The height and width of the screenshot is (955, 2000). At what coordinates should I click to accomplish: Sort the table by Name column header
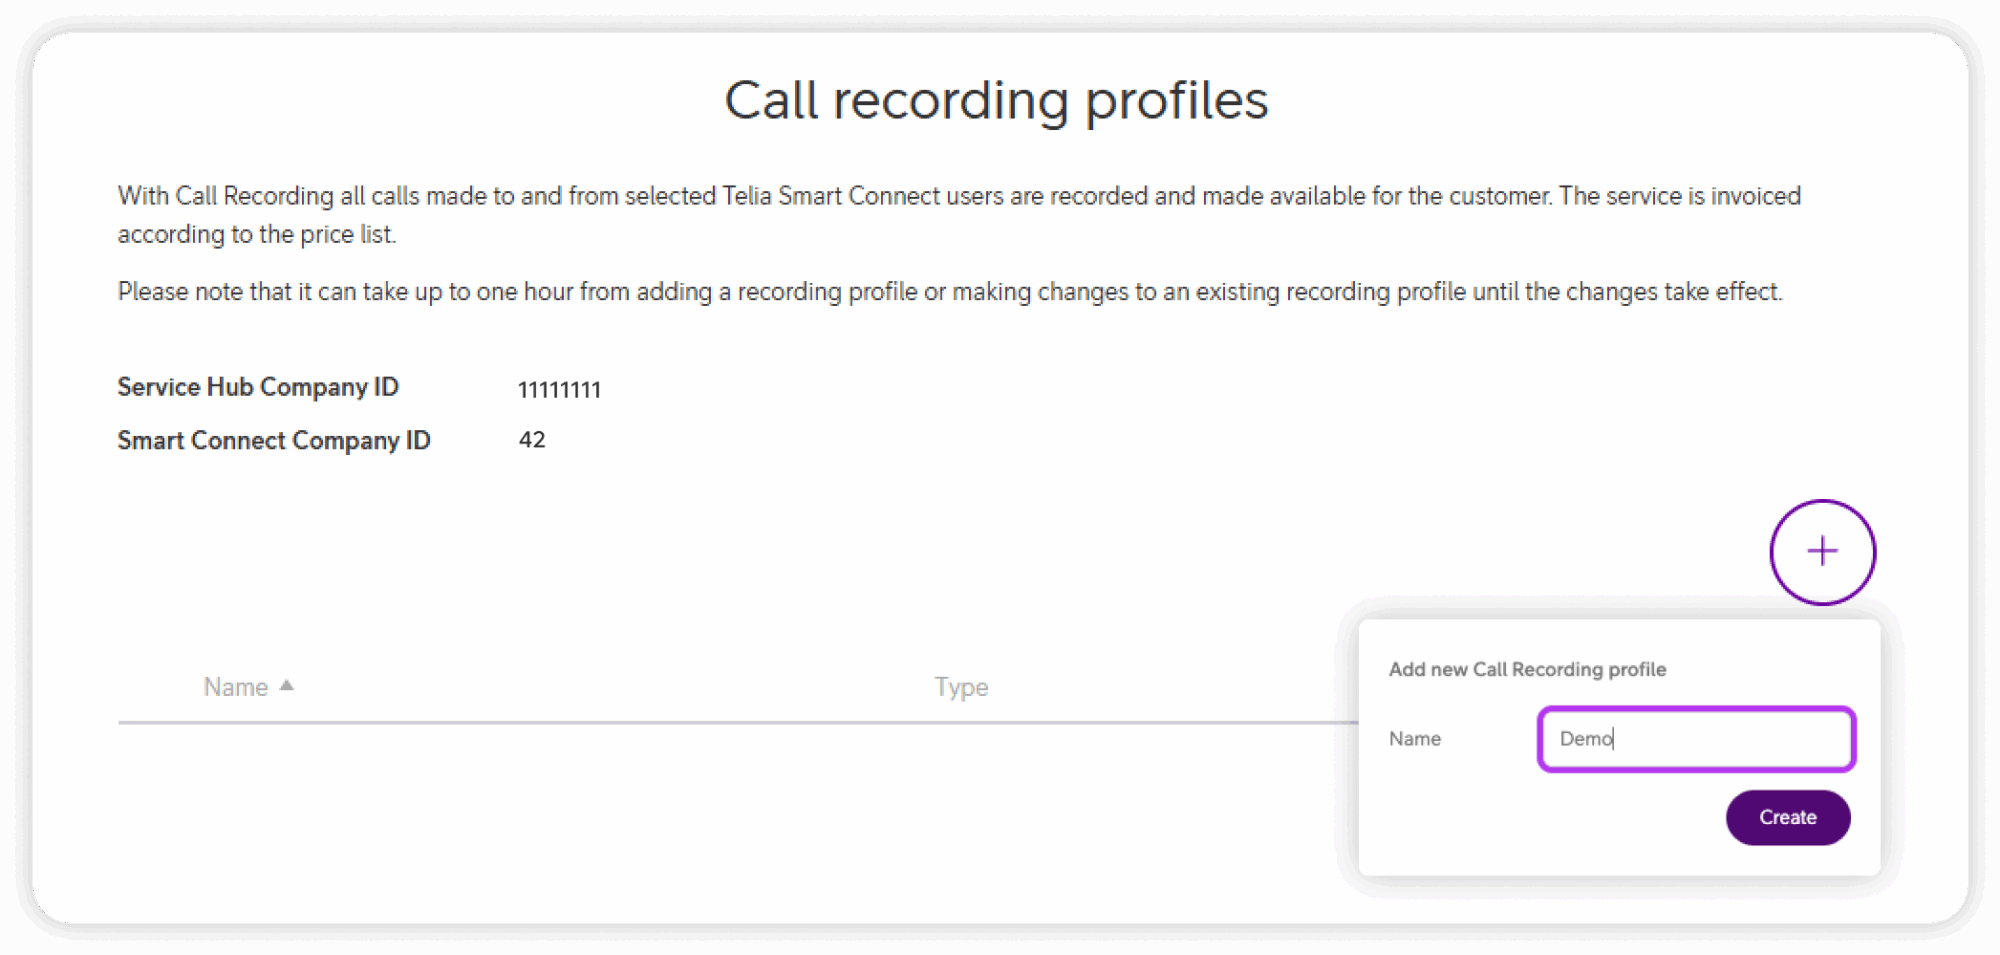pos(236,687)
